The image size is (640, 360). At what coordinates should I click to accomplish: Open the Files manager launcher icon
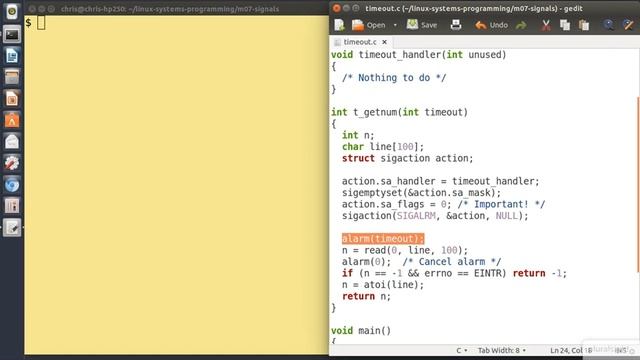point(12,77)
